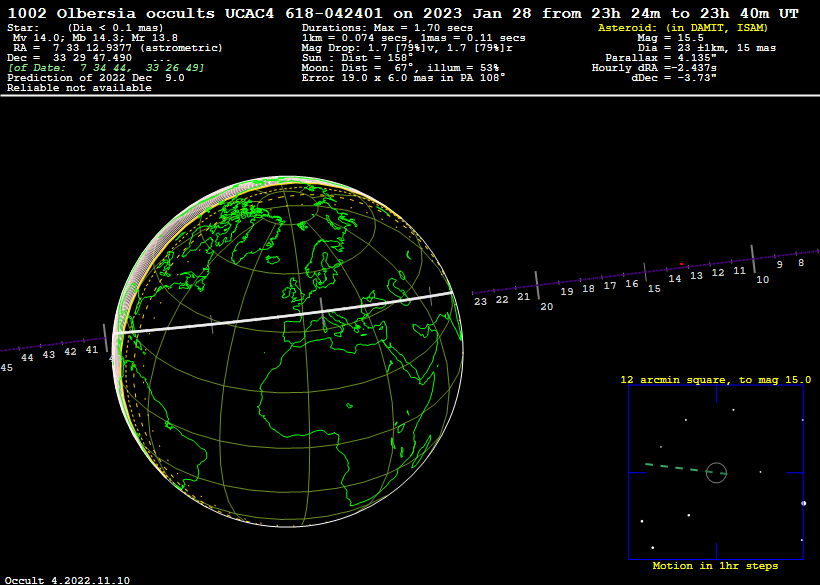Click minute label 20 below the tall tick

pyautogui.click(x=546, y=307)
